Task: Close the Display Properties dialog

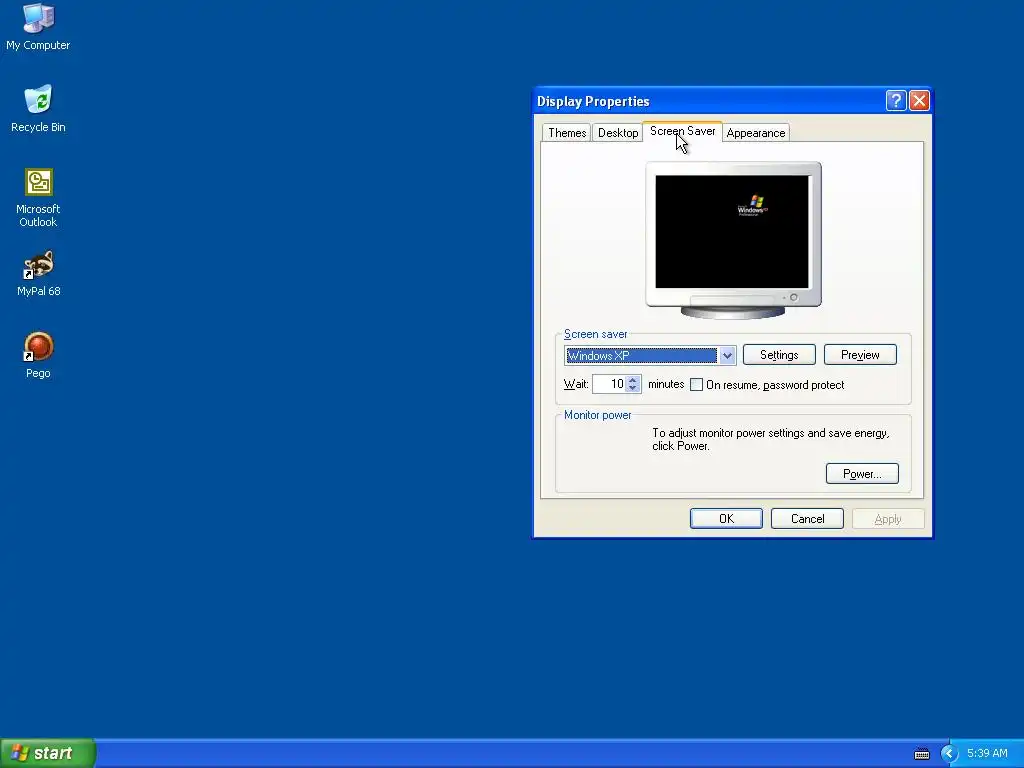Action: pos(919,101)
